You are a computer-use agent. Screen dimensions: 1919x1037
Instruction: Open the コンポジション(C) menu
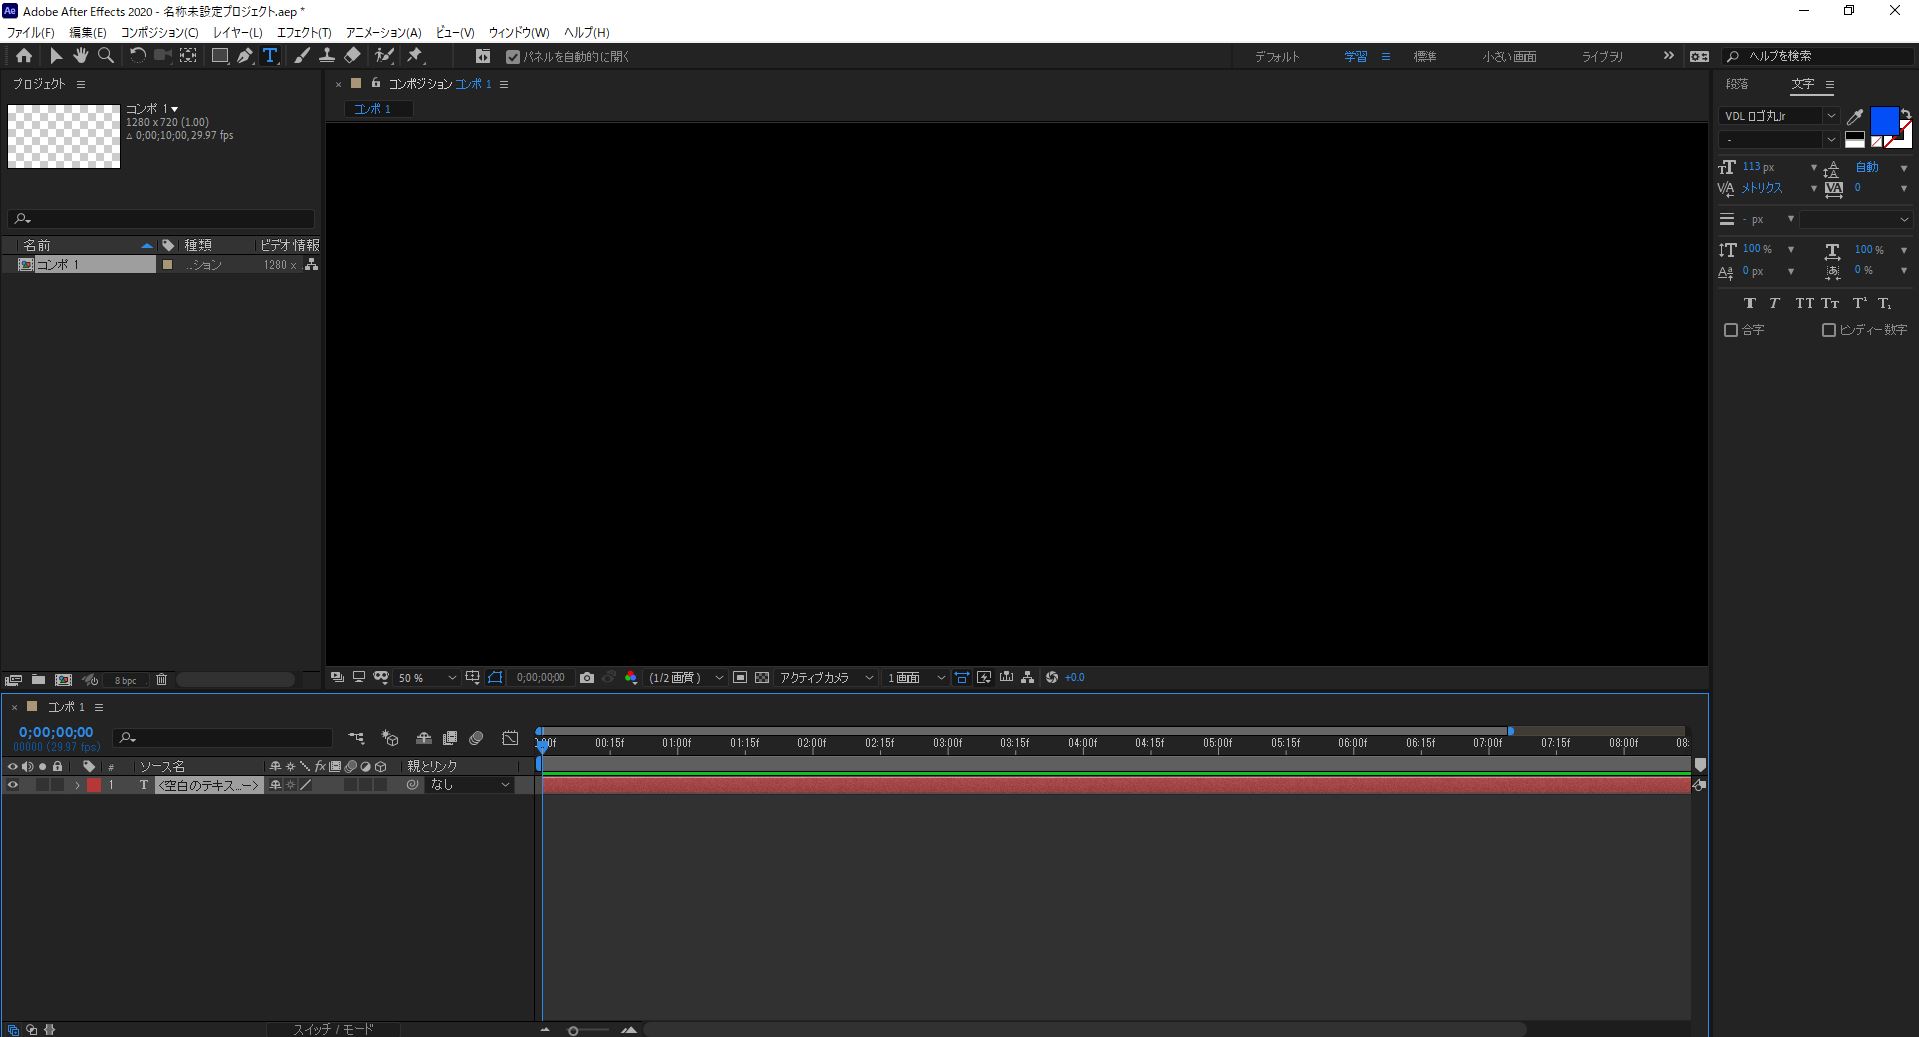(160, 33)
